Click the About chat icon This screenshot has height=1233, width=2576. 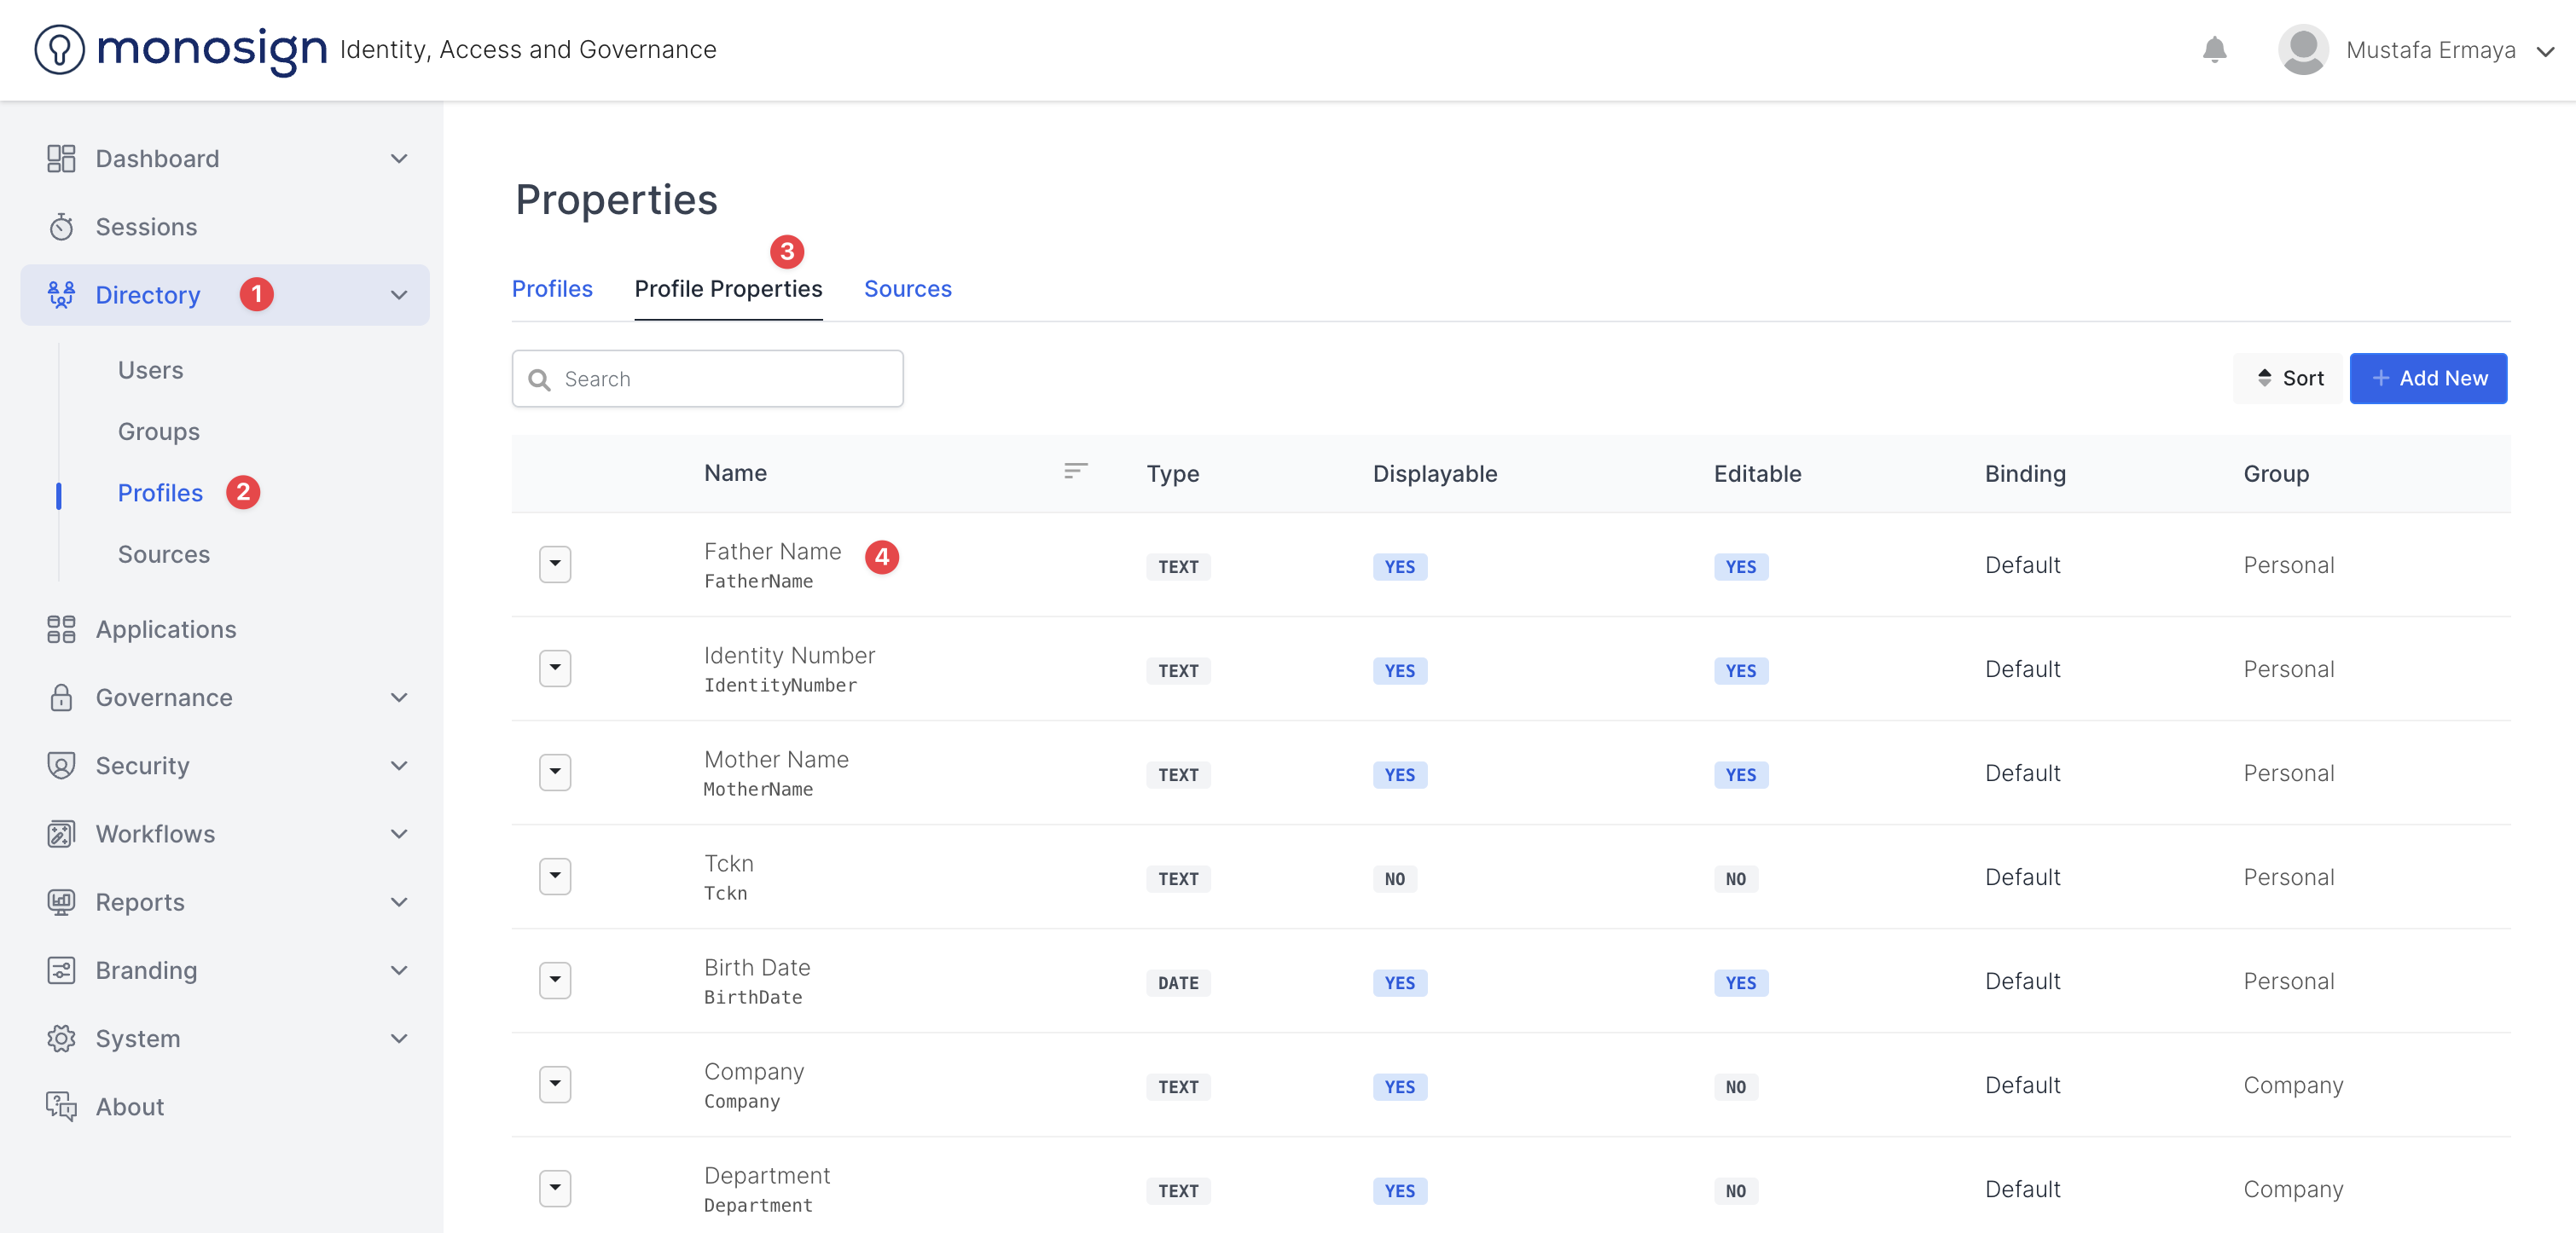click(61, 1106)
